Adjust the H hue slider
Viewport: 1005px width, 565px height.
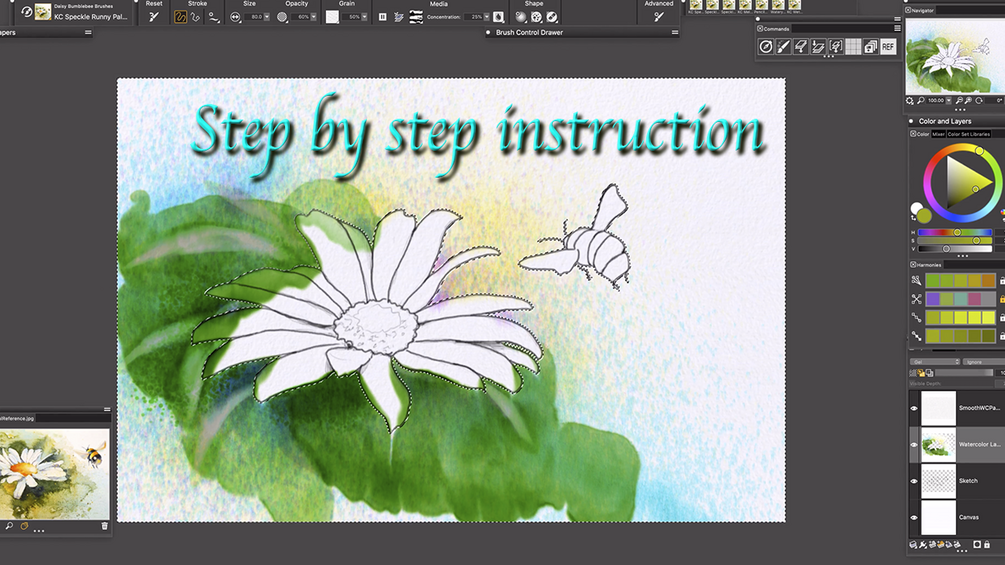[x=955, y=233]
